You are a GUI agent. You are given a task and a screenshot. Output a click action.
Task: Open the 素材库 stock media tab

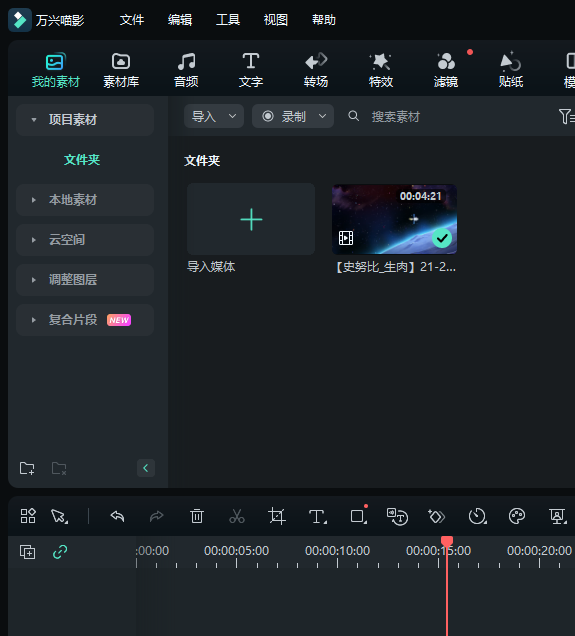(121, 70)
